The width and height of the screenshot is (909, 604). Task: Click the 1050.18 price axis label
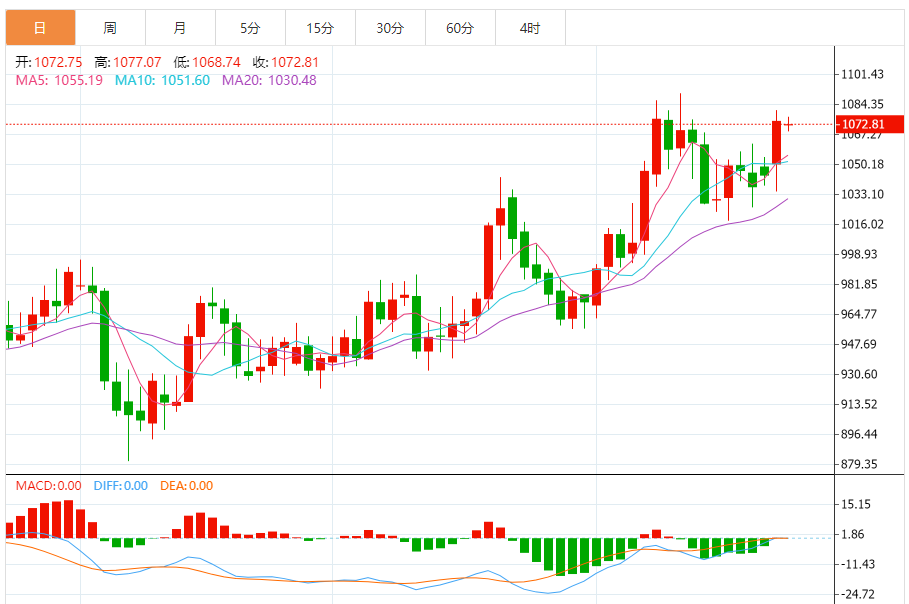click(x=863, y=164)
